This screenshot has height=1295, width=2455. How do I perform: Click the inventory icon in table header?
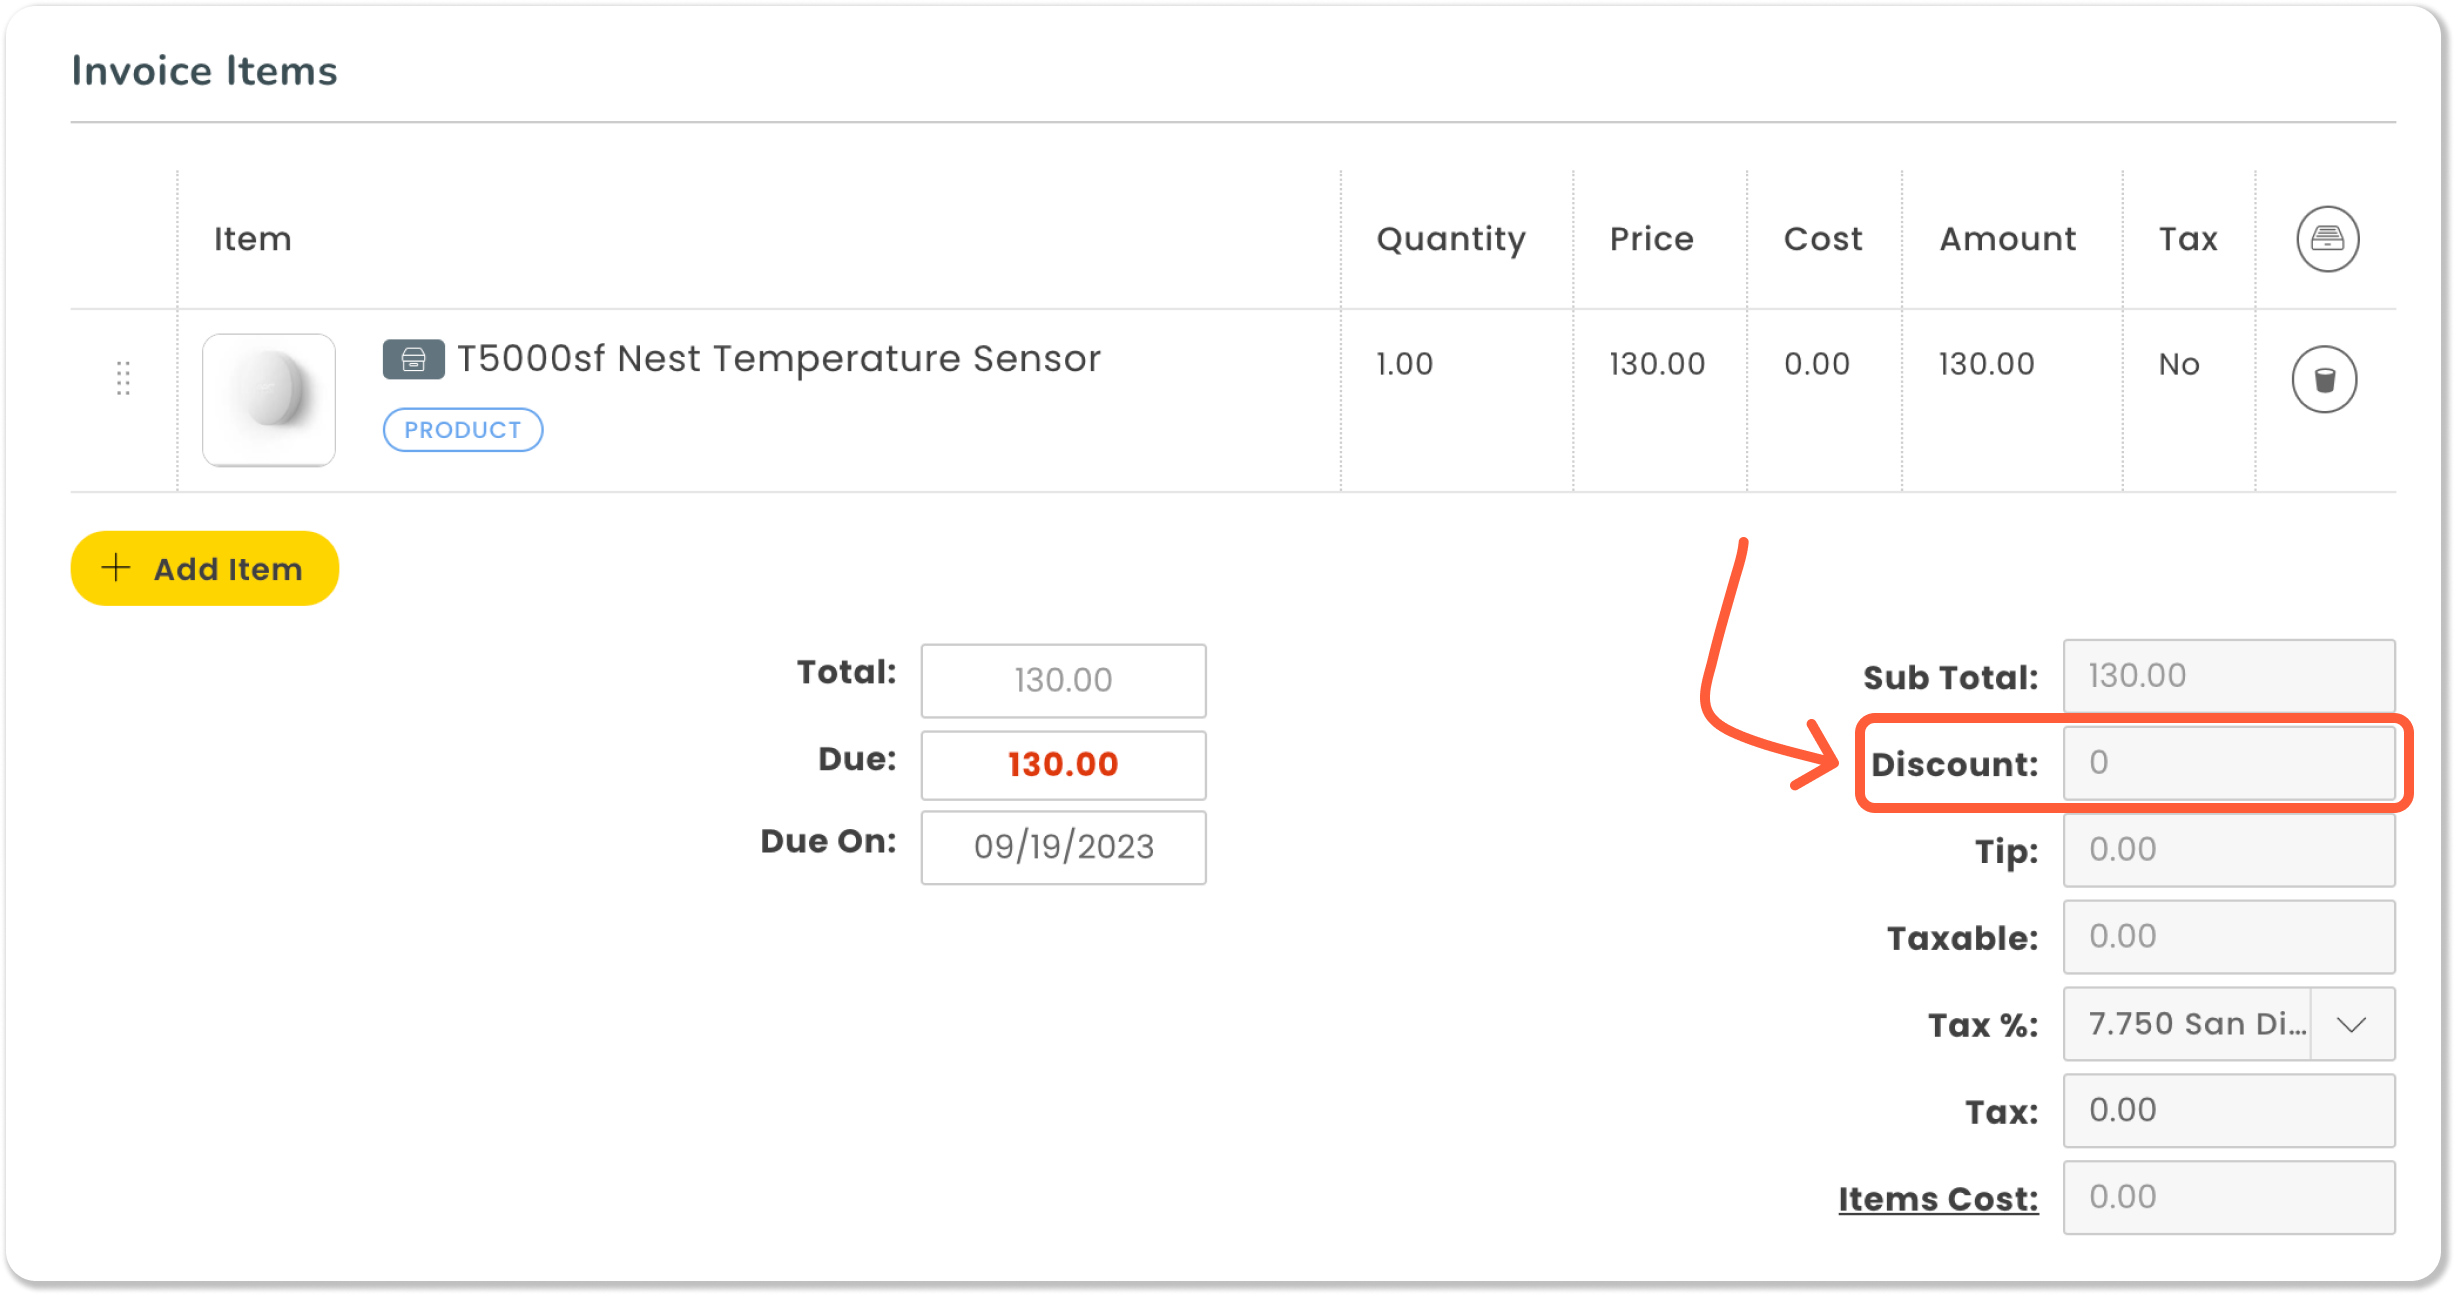click(x=2326, y=239)
